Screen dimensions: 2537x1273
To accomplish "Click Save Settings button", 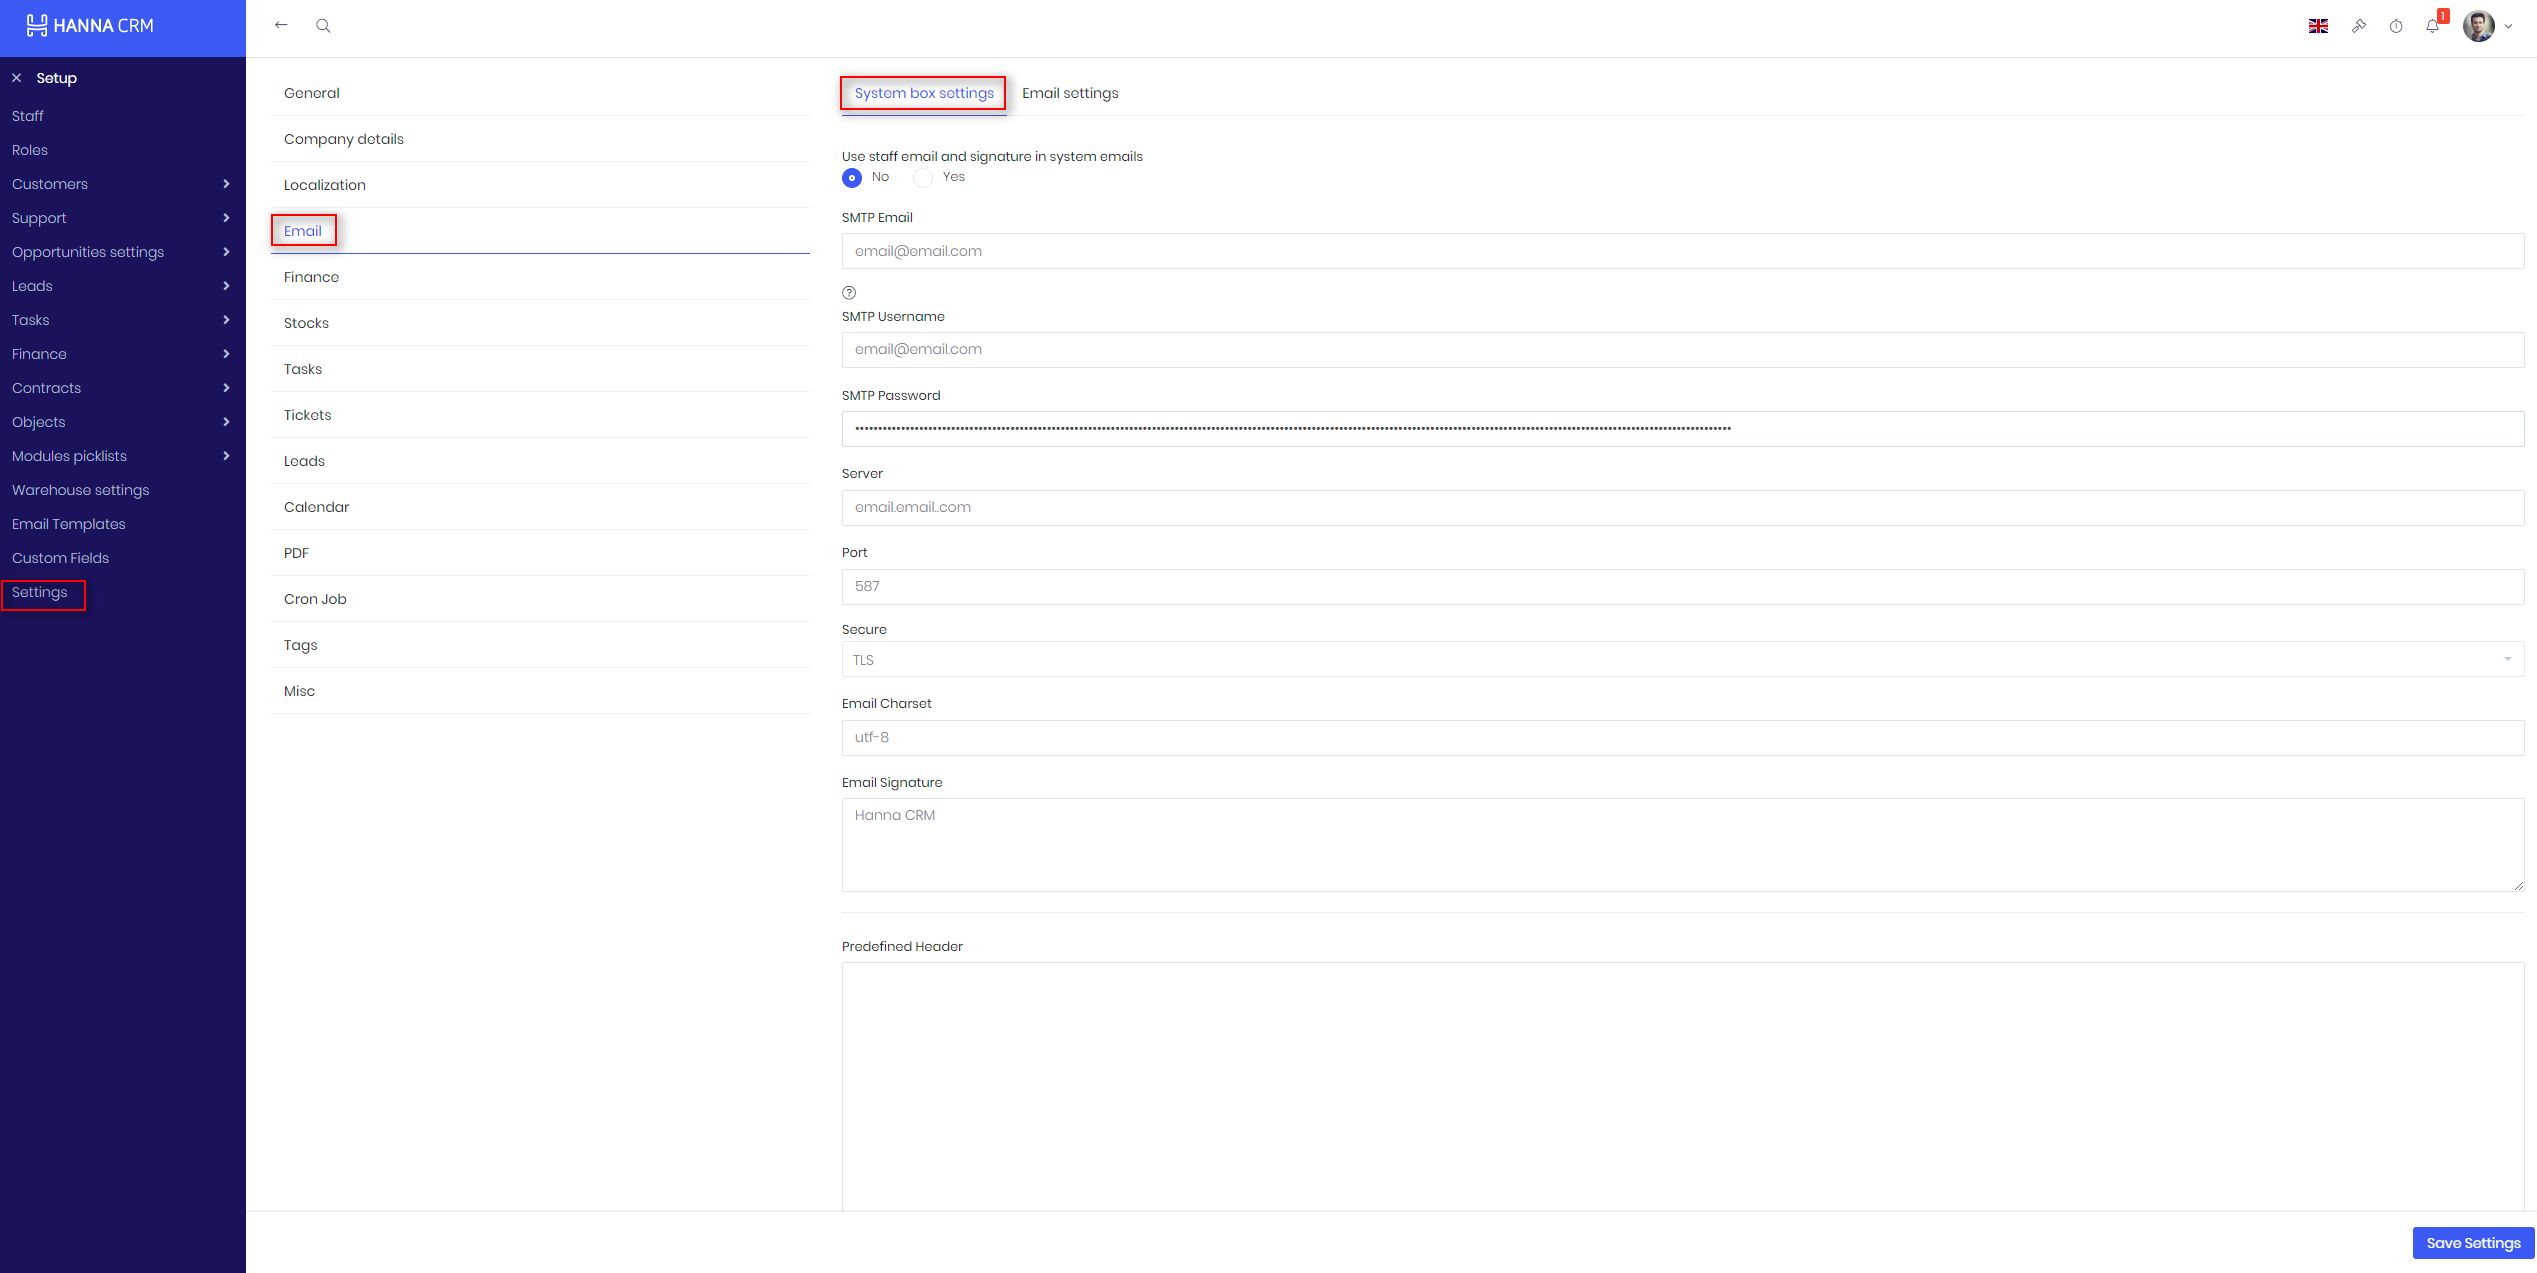I will click(2472, 1243).
